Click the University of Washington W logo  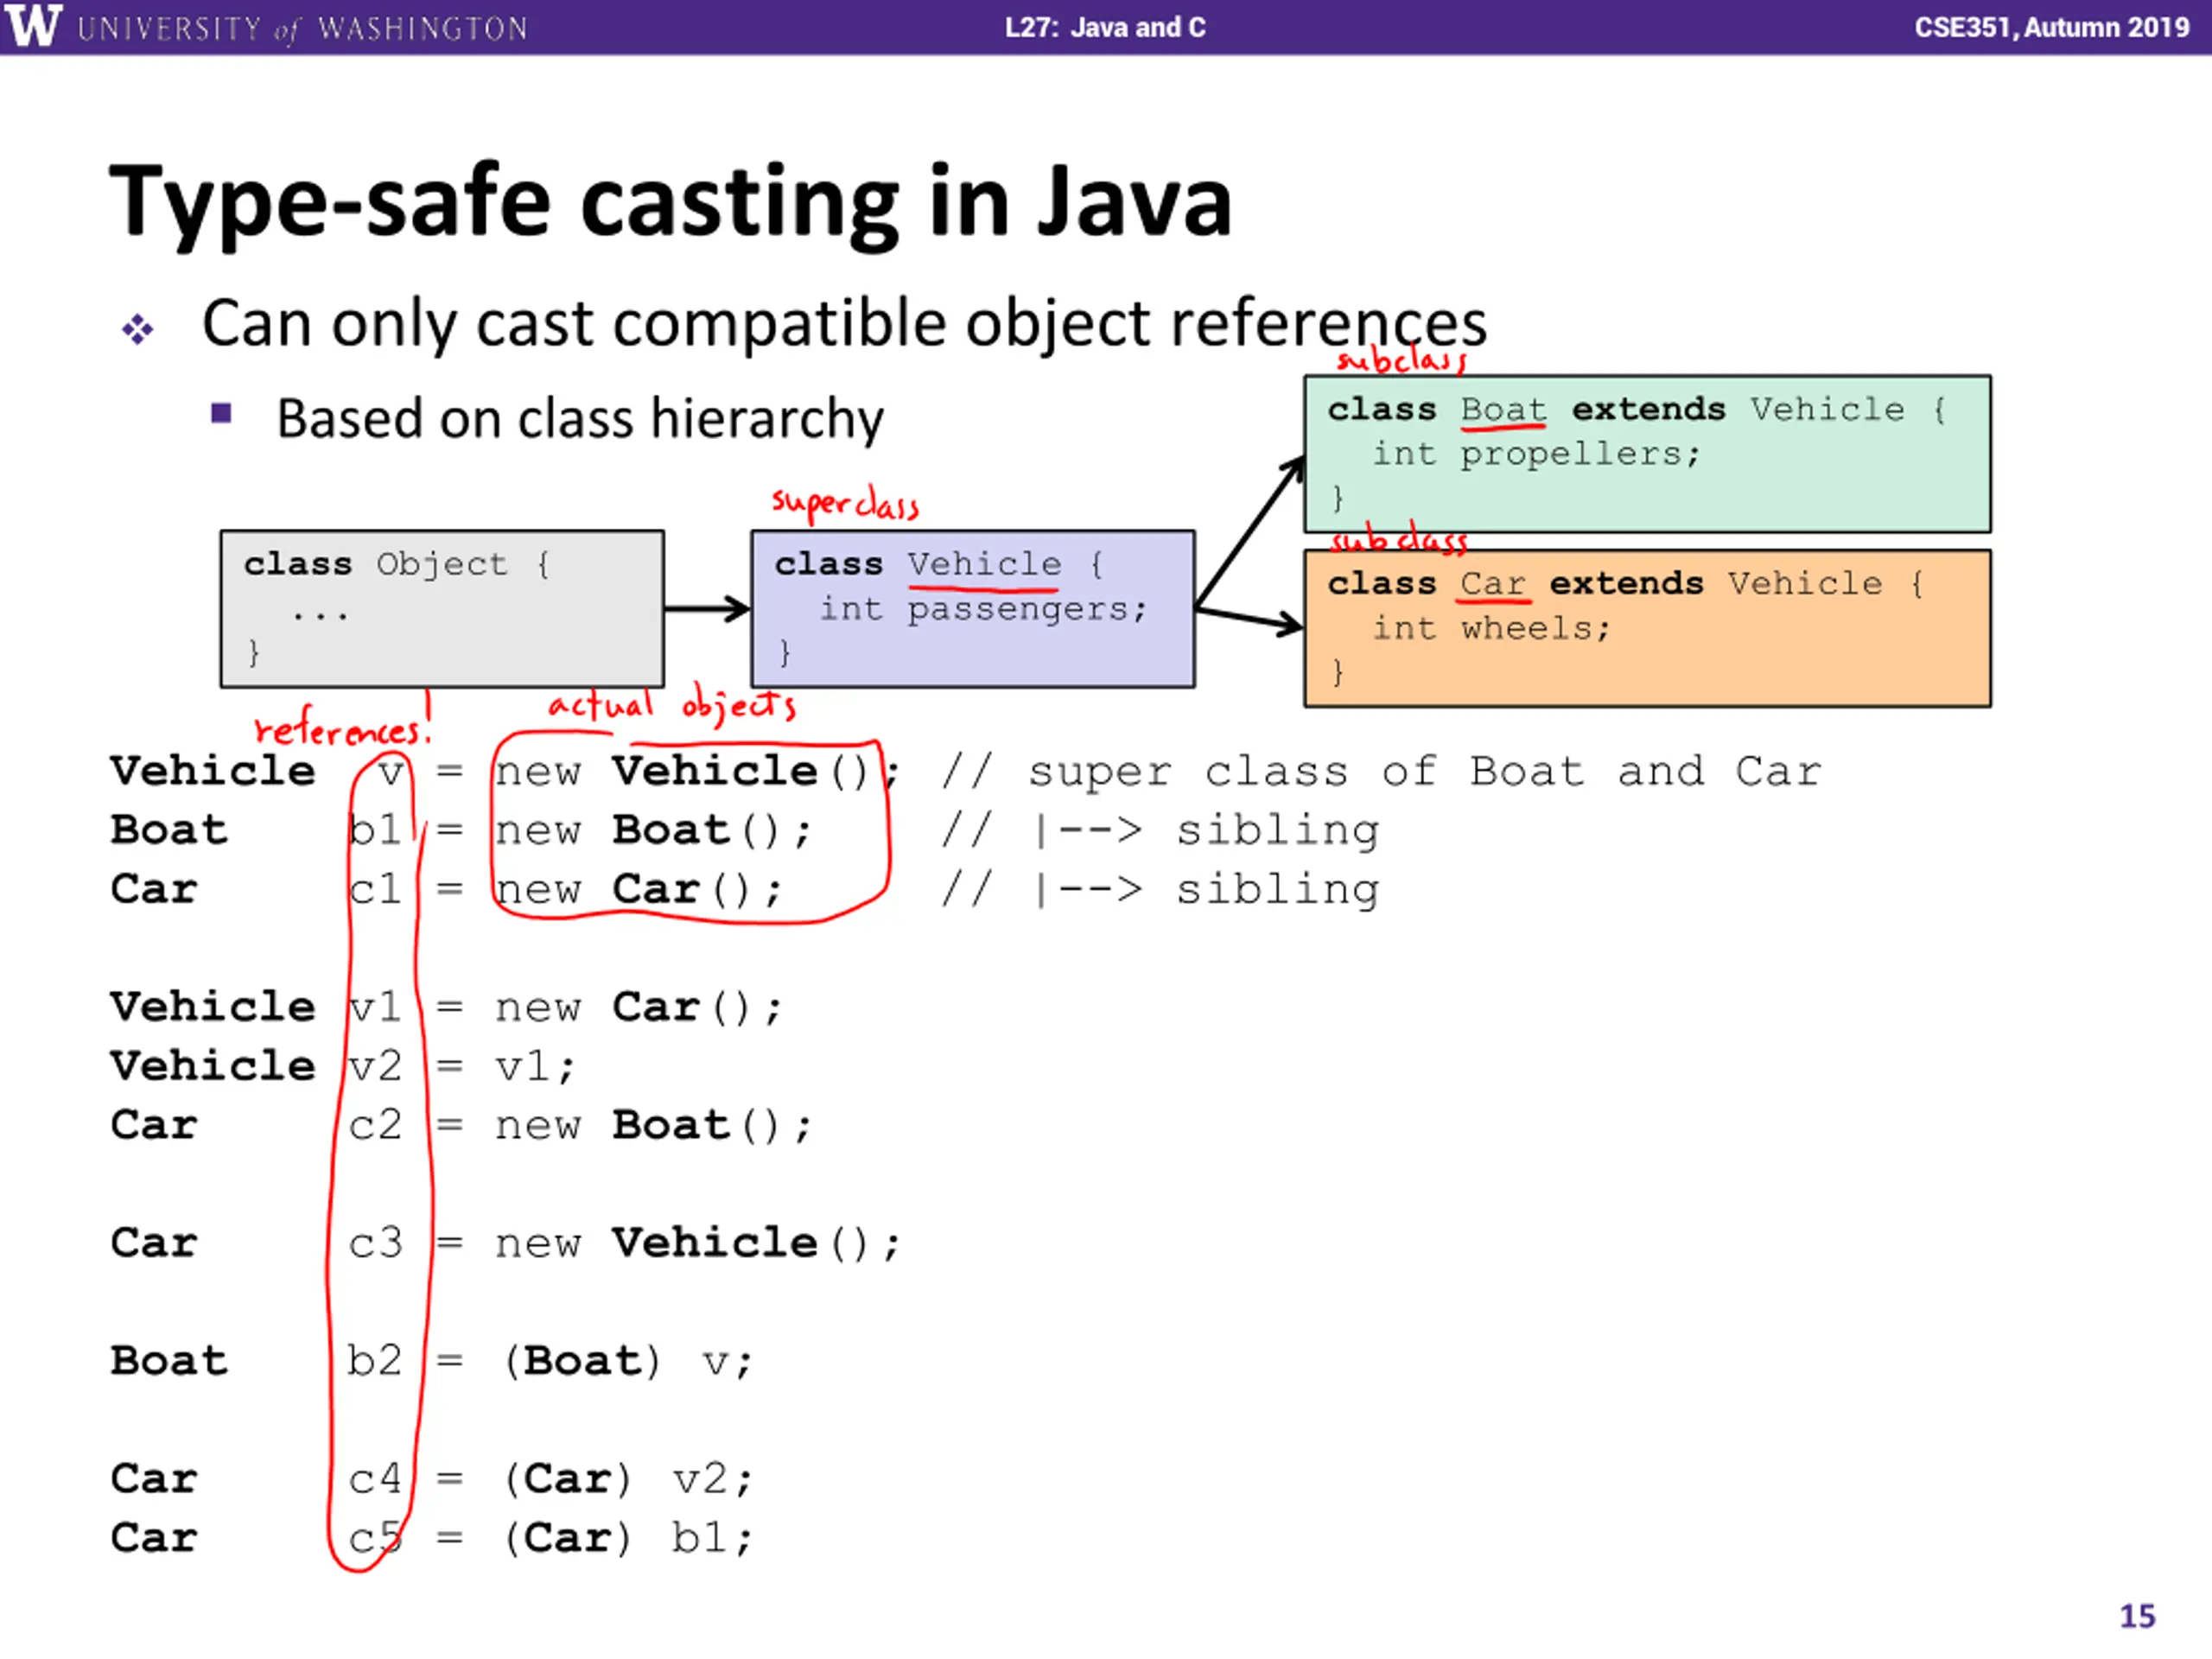pyautogui.click(x=33, y=26)
